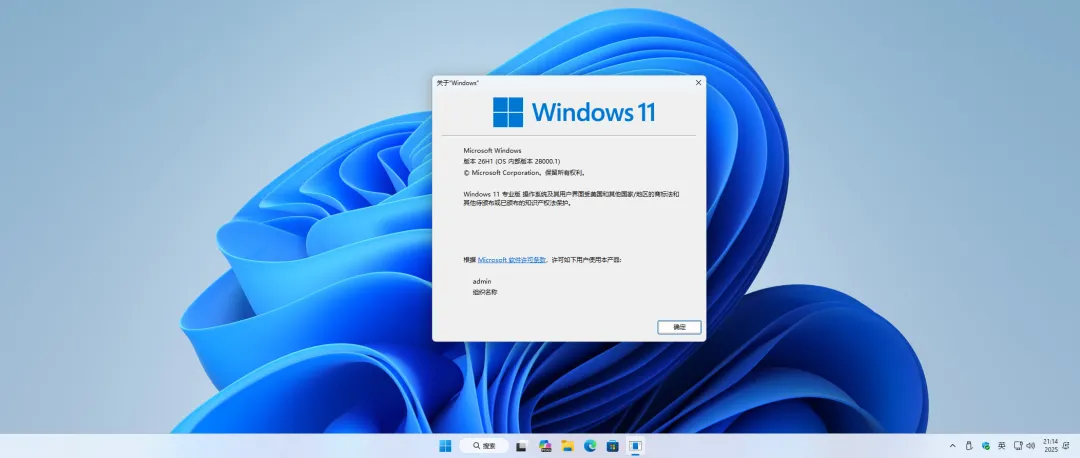1080x458 pixels.
Task: Click the Windows 11 logo in the dialog
Action: (x=574, y=112)
